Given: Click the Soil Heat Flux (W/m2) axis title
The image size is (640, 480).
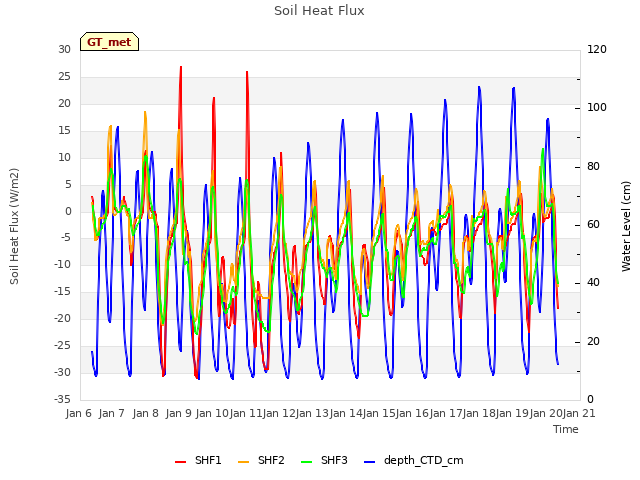Looking at the screenshot, I should click(14, 226).
